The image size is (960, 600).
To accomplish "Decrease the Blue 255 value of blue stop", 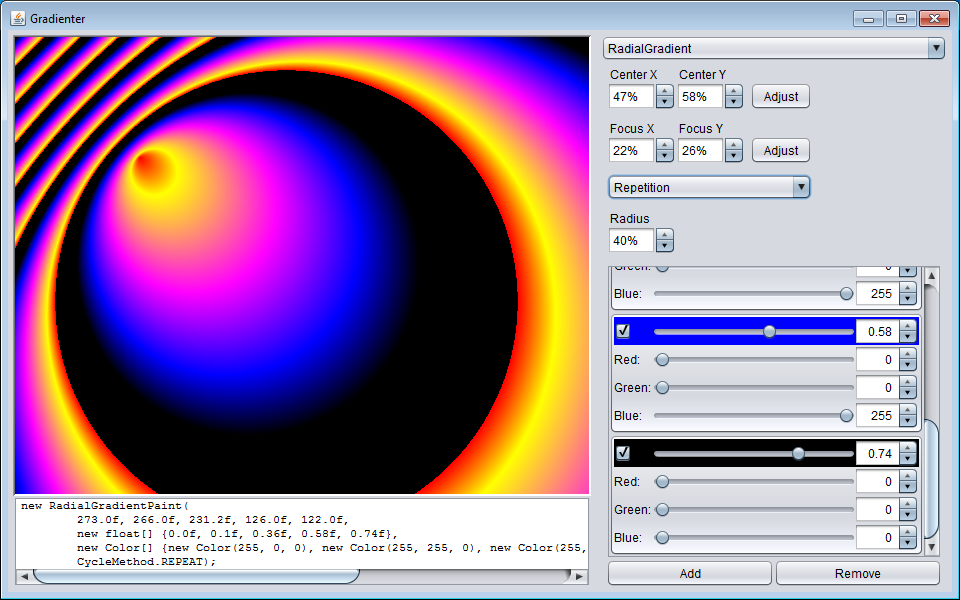I will coord(908,421).
